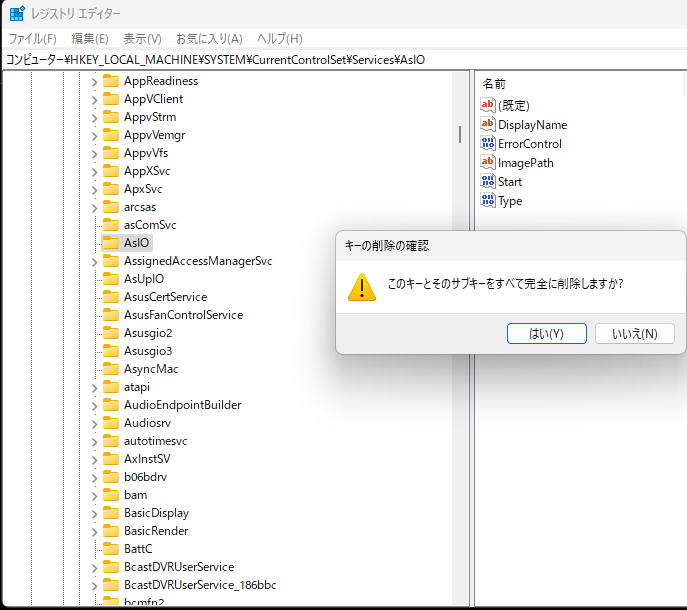Click the key tree vertical scrollbar thumb
The width and height of the screenshot is (687, 610).
(460, 135)
